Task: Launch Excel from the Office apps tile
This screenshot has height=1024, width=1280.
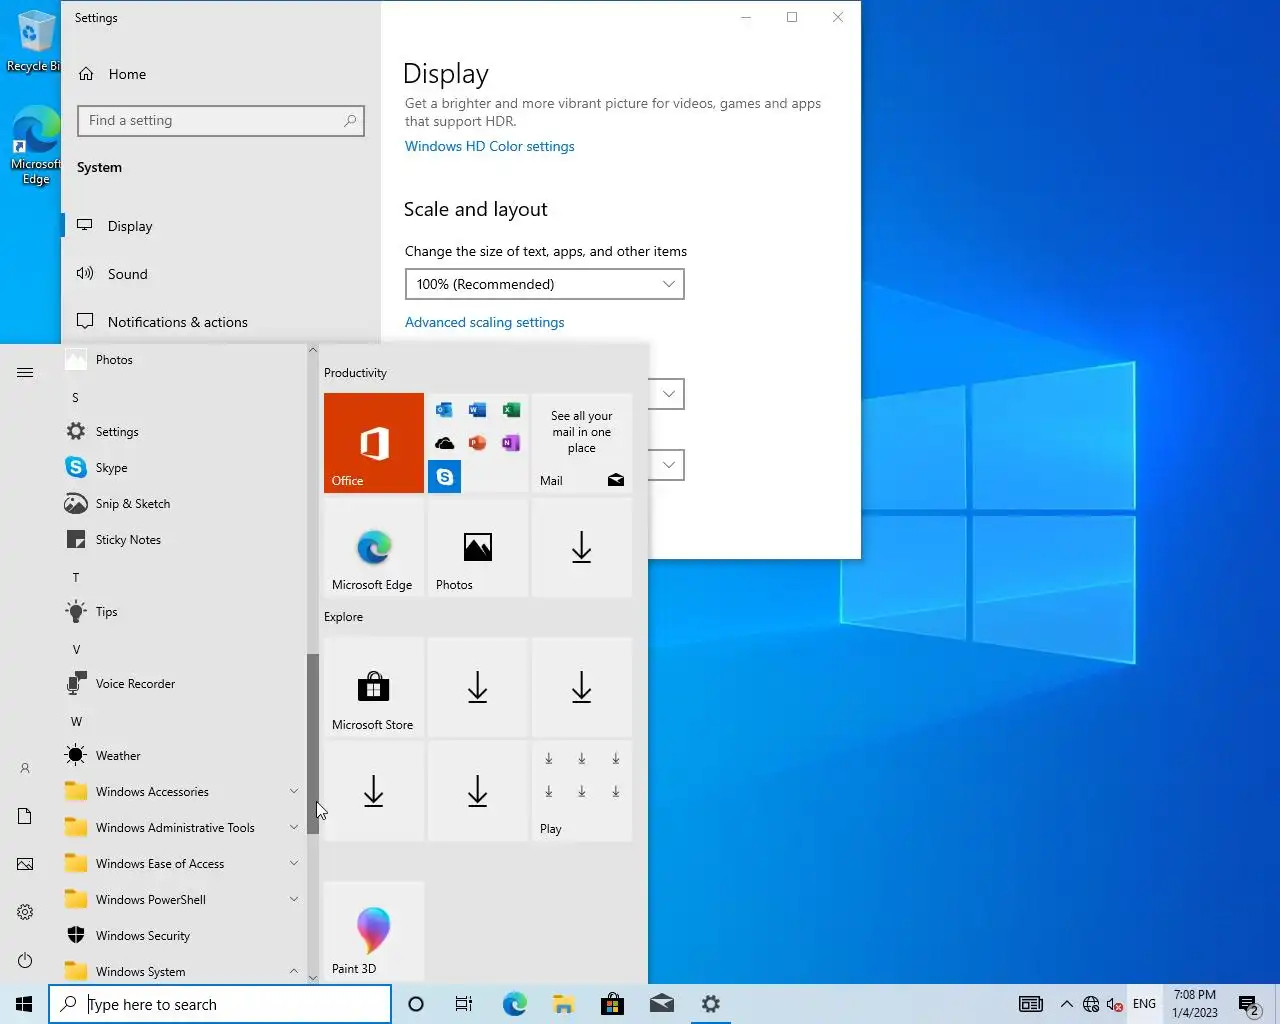Action: tap(511, 410)
